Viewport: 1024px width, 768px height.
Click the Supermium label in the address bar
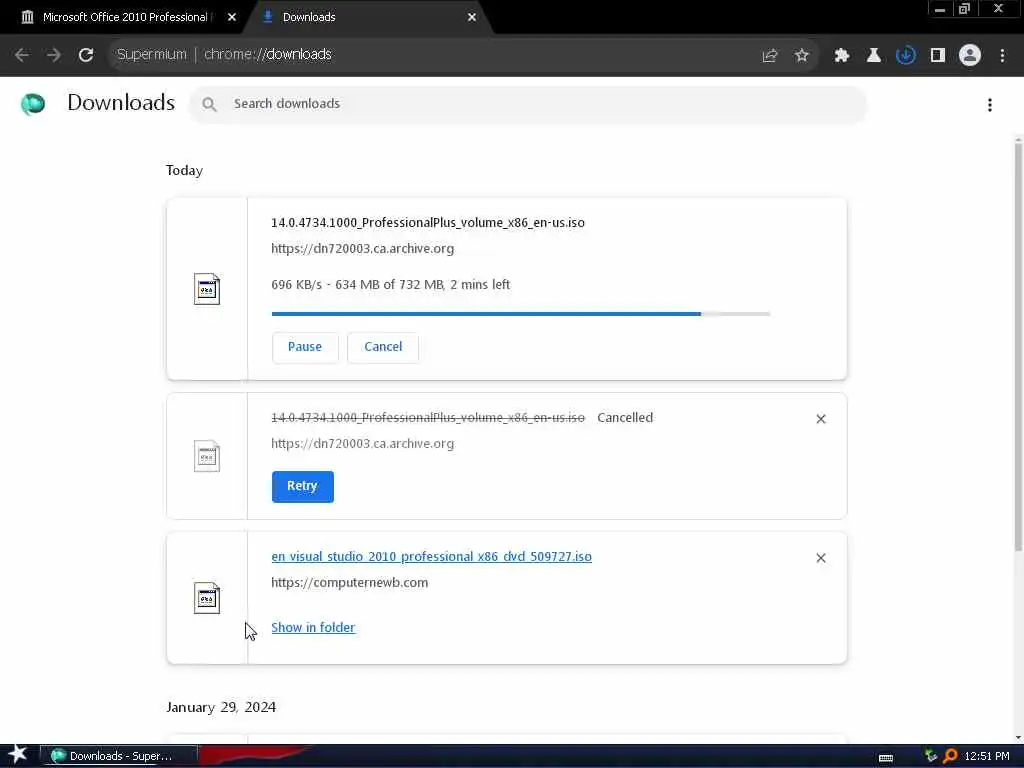coord(152,54)
